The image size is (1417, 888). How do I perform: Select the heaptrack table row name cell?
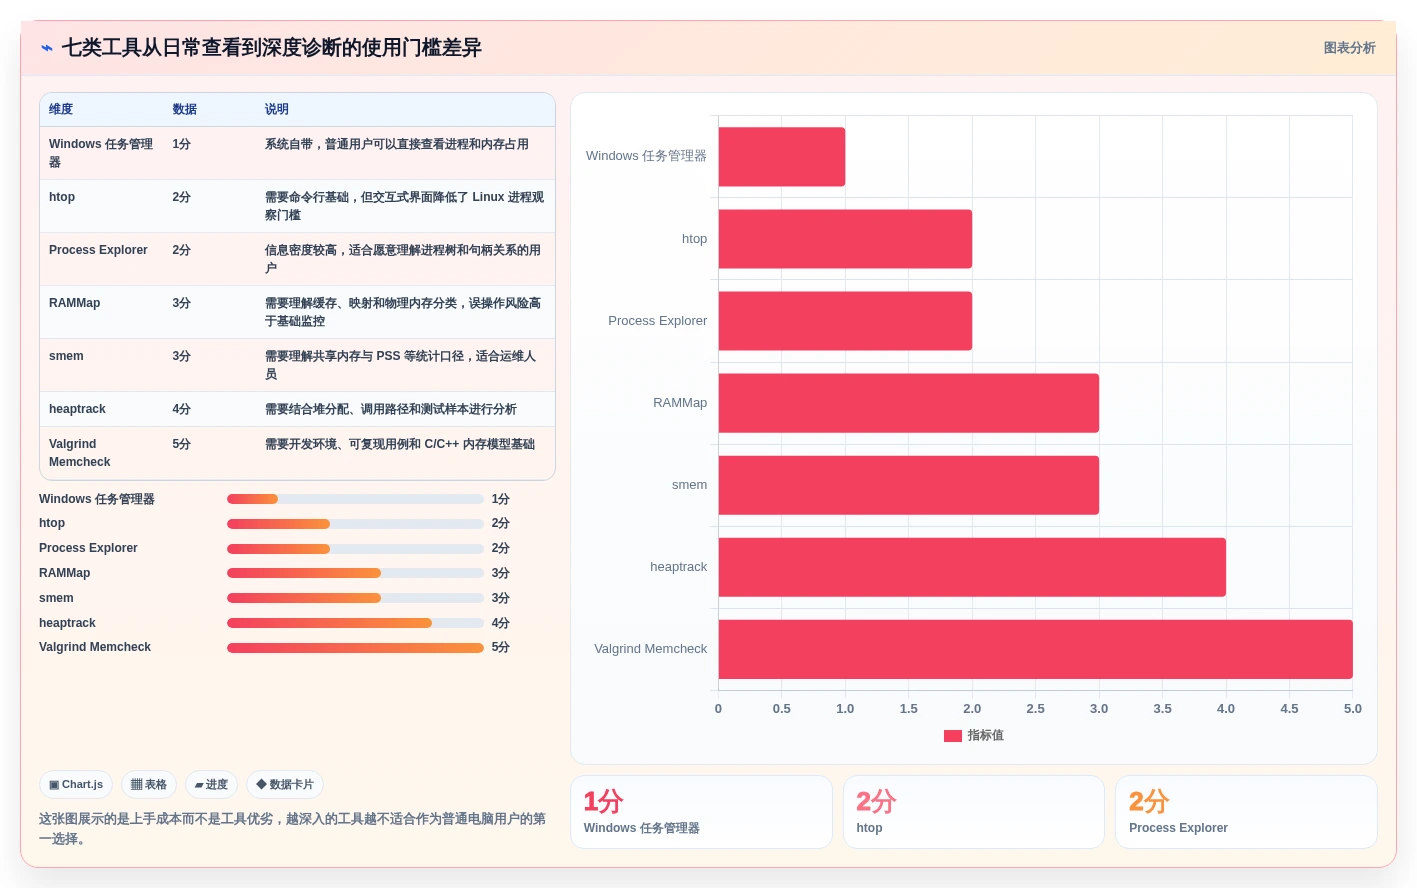coord(102,409)
